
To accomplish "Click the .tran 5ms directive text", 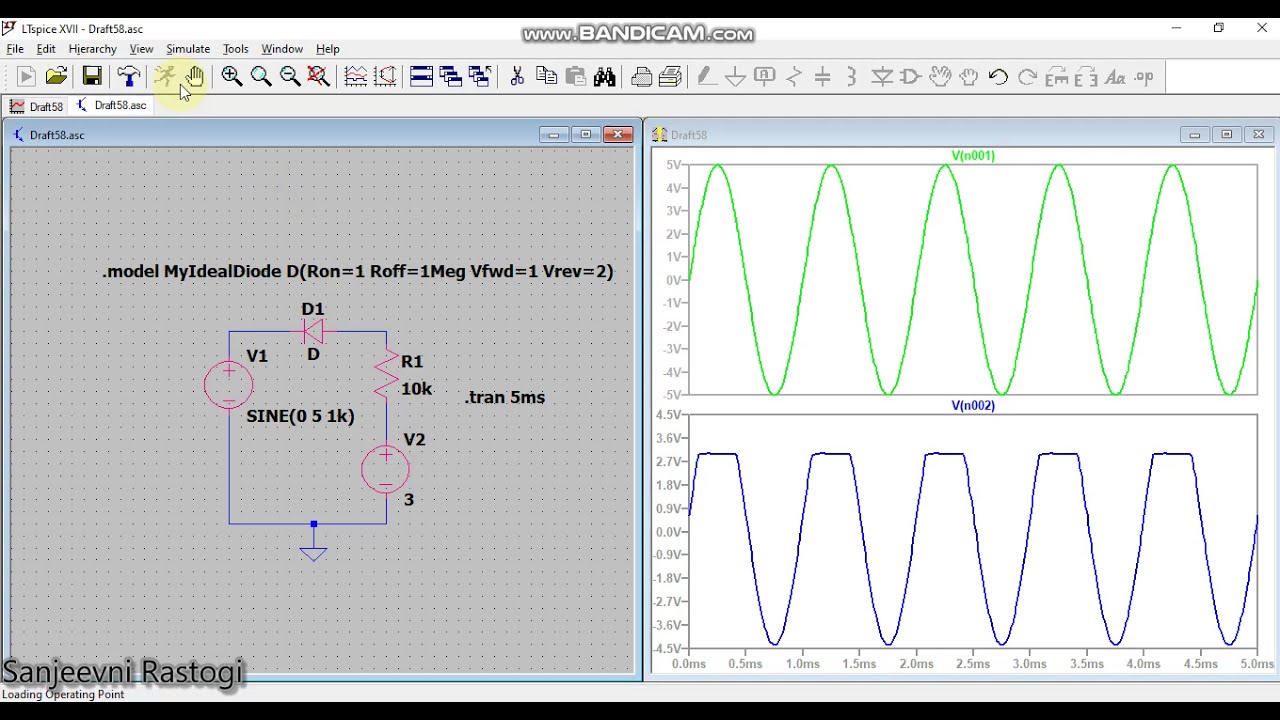I will (505, 397).
